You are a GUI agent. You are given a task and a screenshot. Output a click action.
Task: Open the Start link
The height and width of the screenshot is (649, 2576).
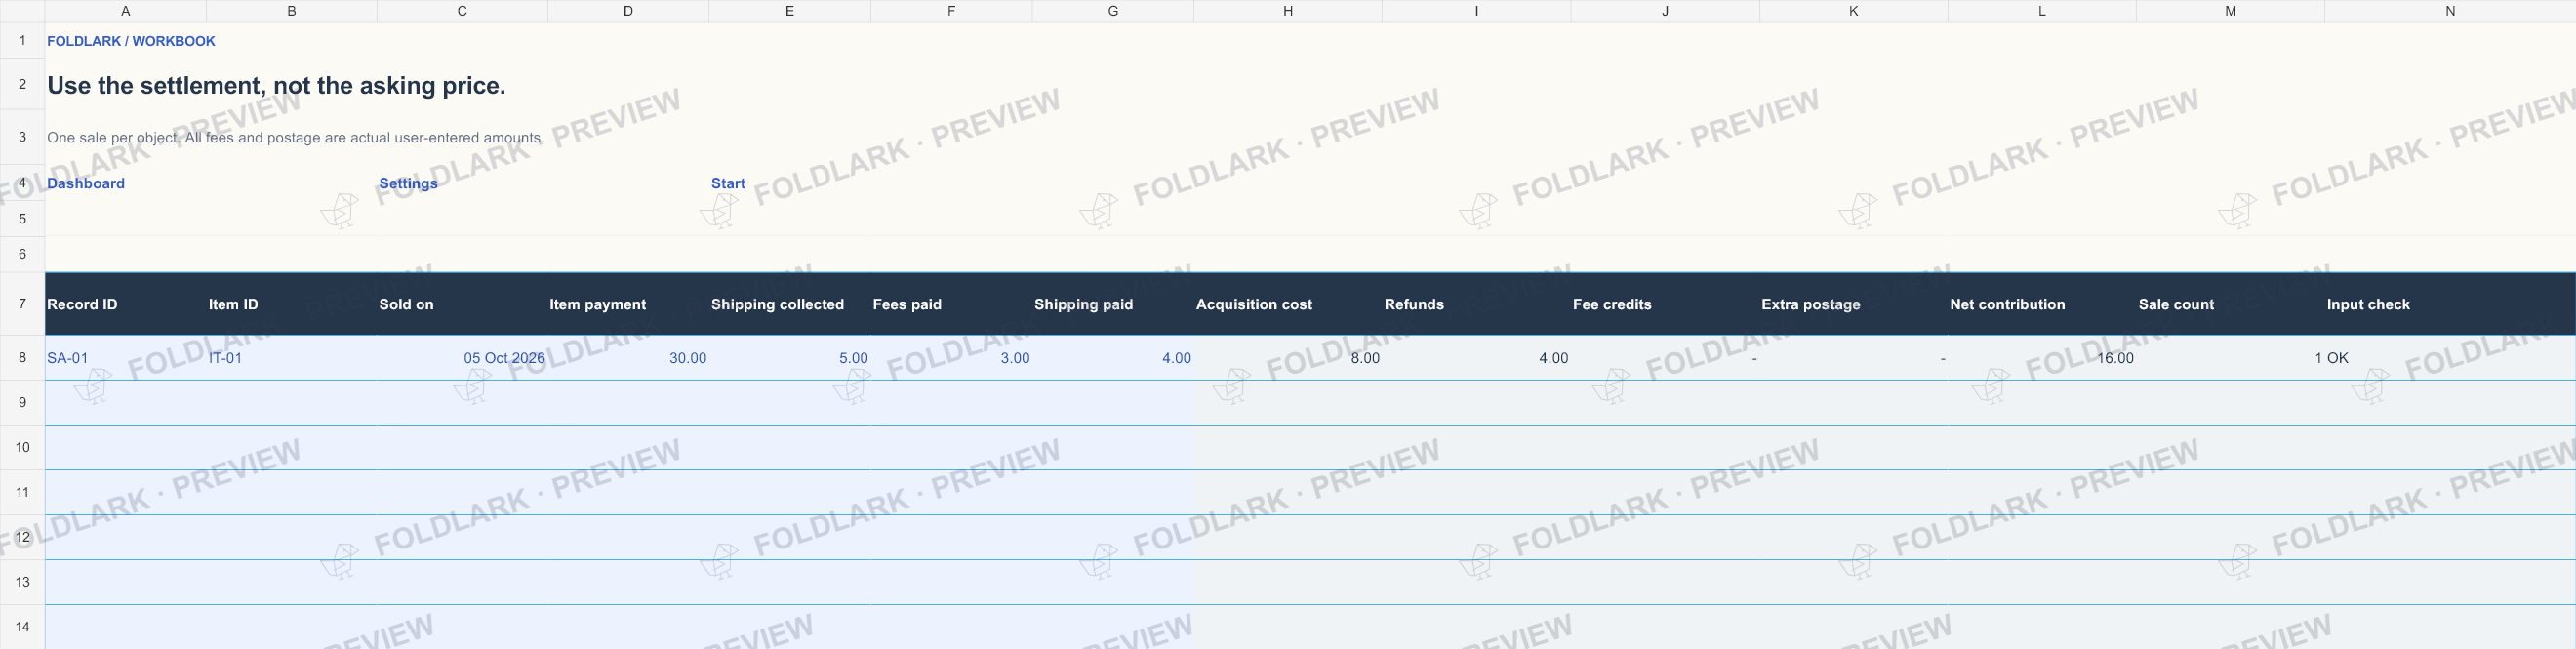point(728,183)
